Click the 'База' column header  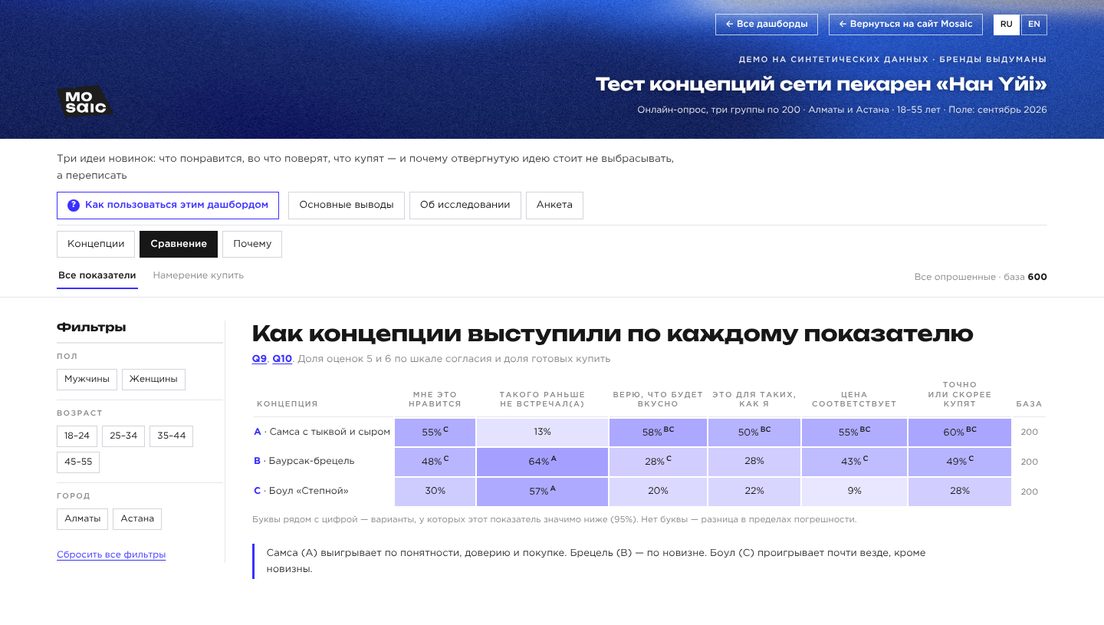[x=1029, y=404]
